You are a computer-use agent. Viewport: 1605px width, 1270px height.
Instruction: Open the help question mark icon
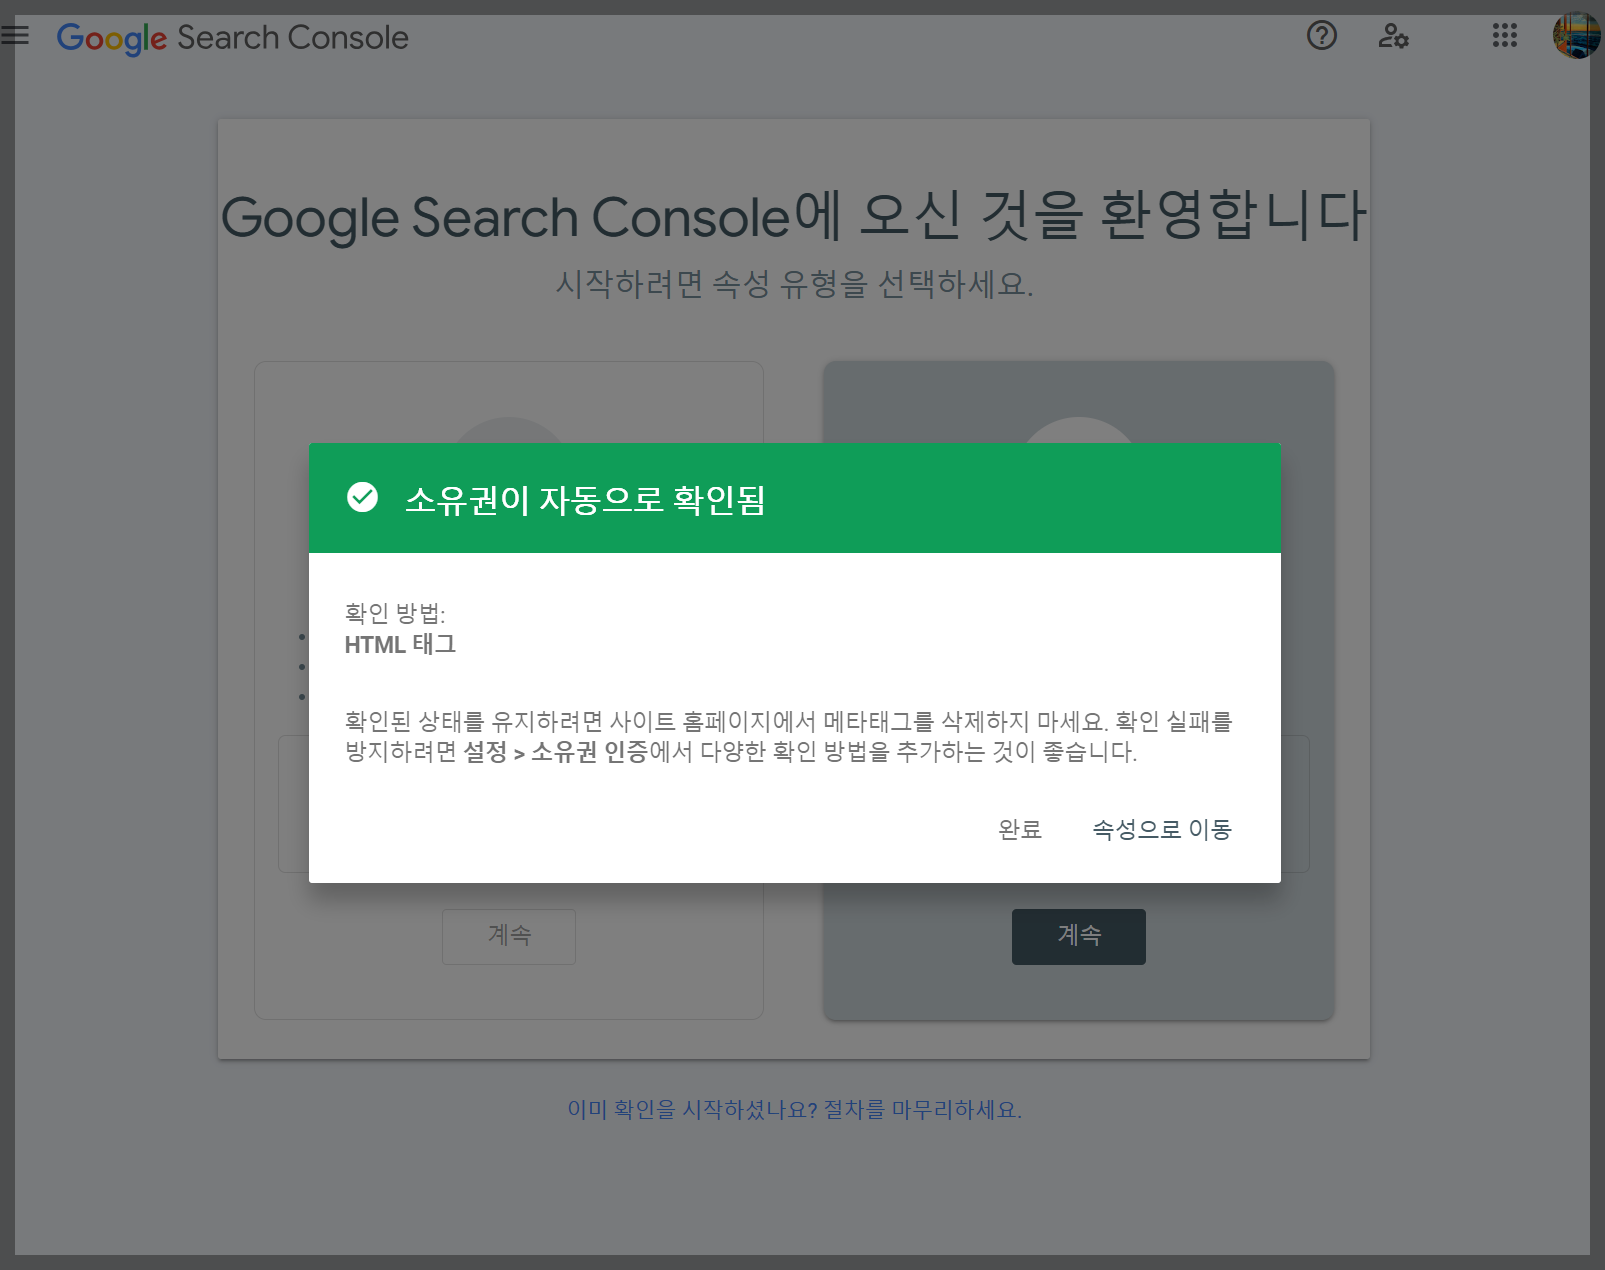(1321, 36)
